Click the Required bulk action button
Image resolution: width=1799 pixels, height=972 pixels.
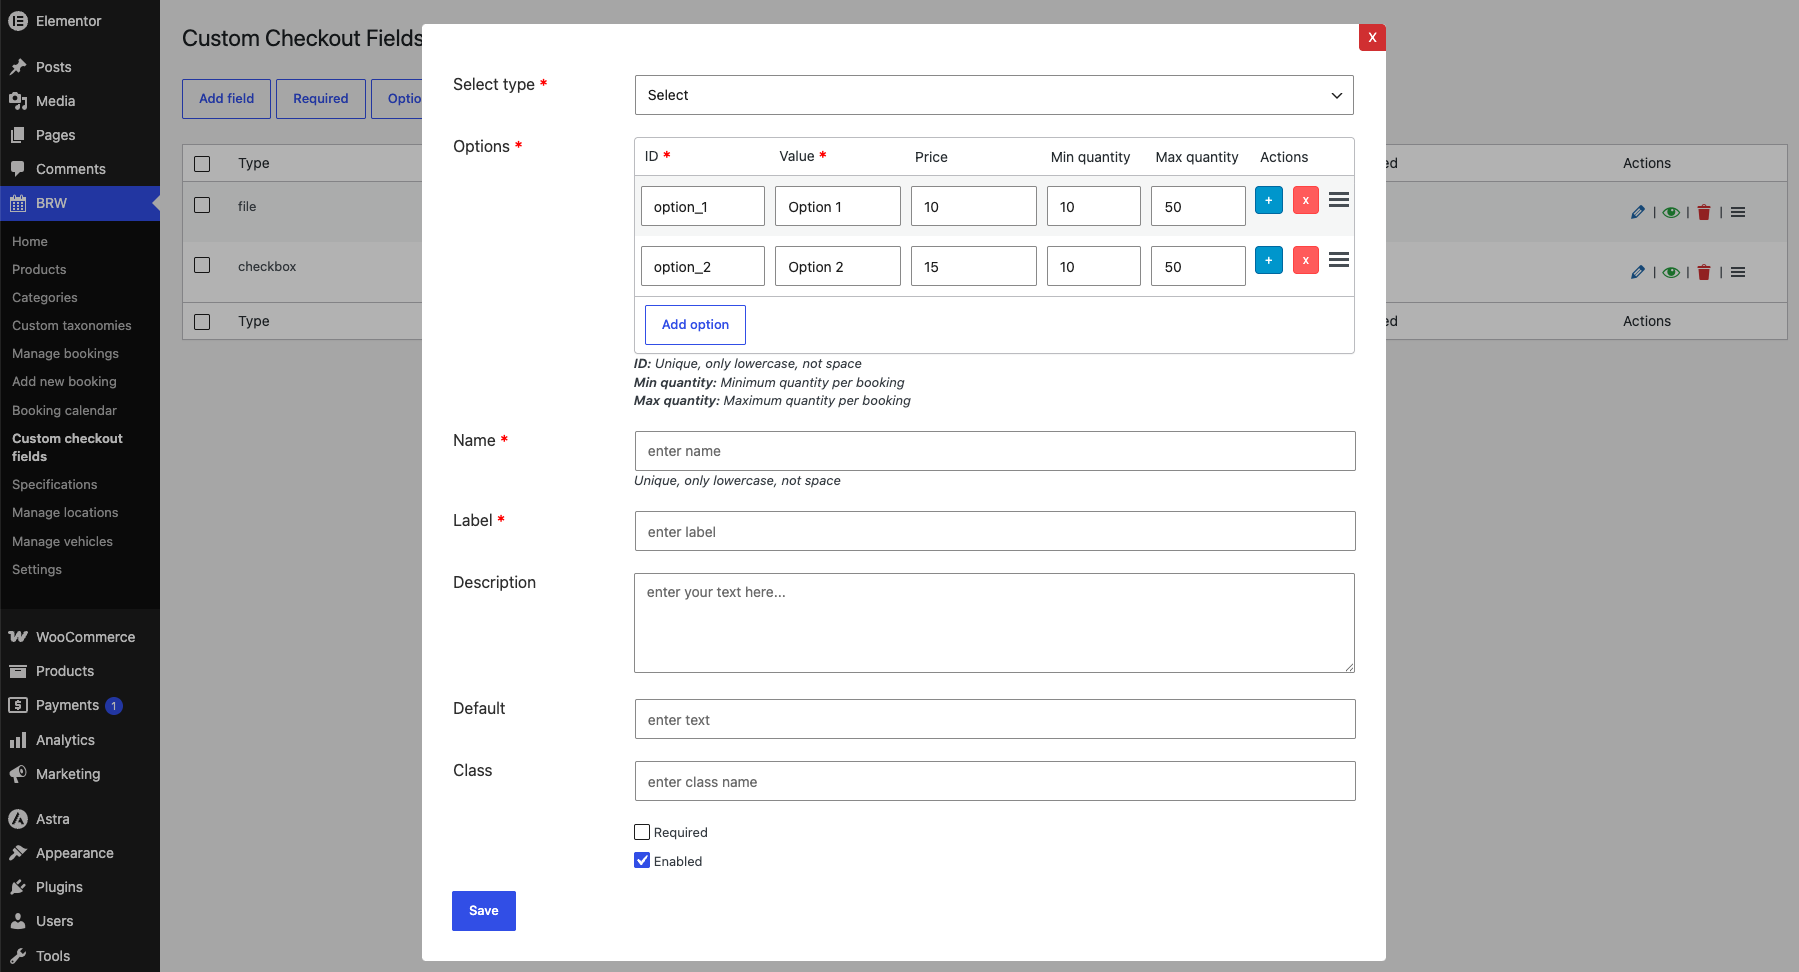pos(321,99)
